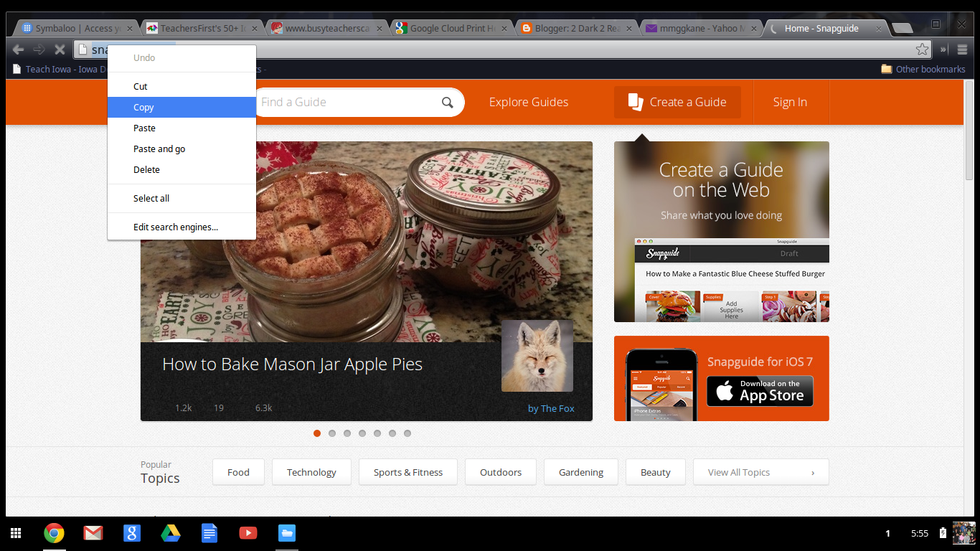Screen dimensions: 980x551
Task: Bookmark this page with the star
Action: click(x=922, y=49)
